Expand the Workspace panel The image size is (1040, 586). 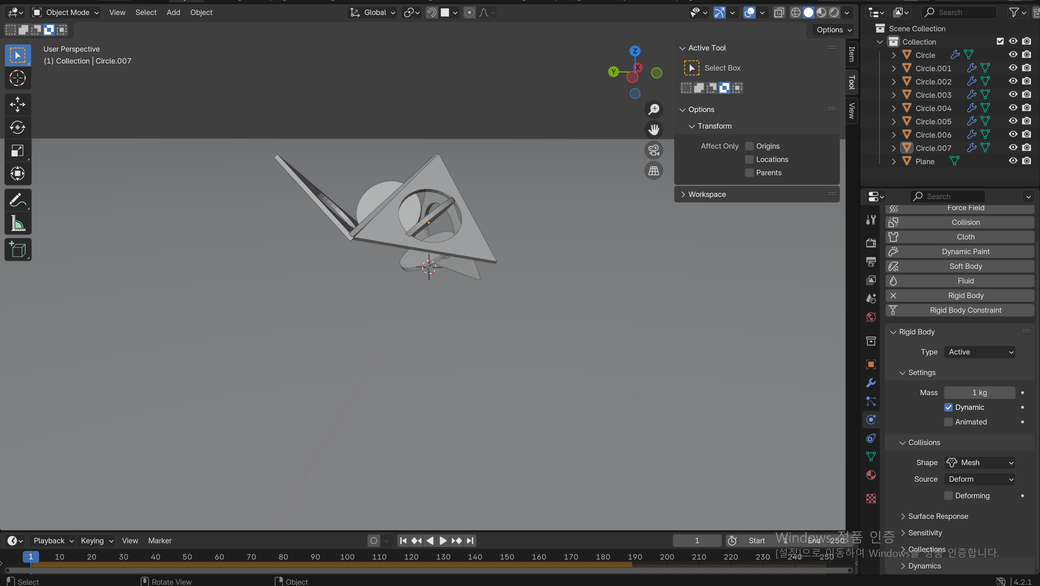[707, 194]
